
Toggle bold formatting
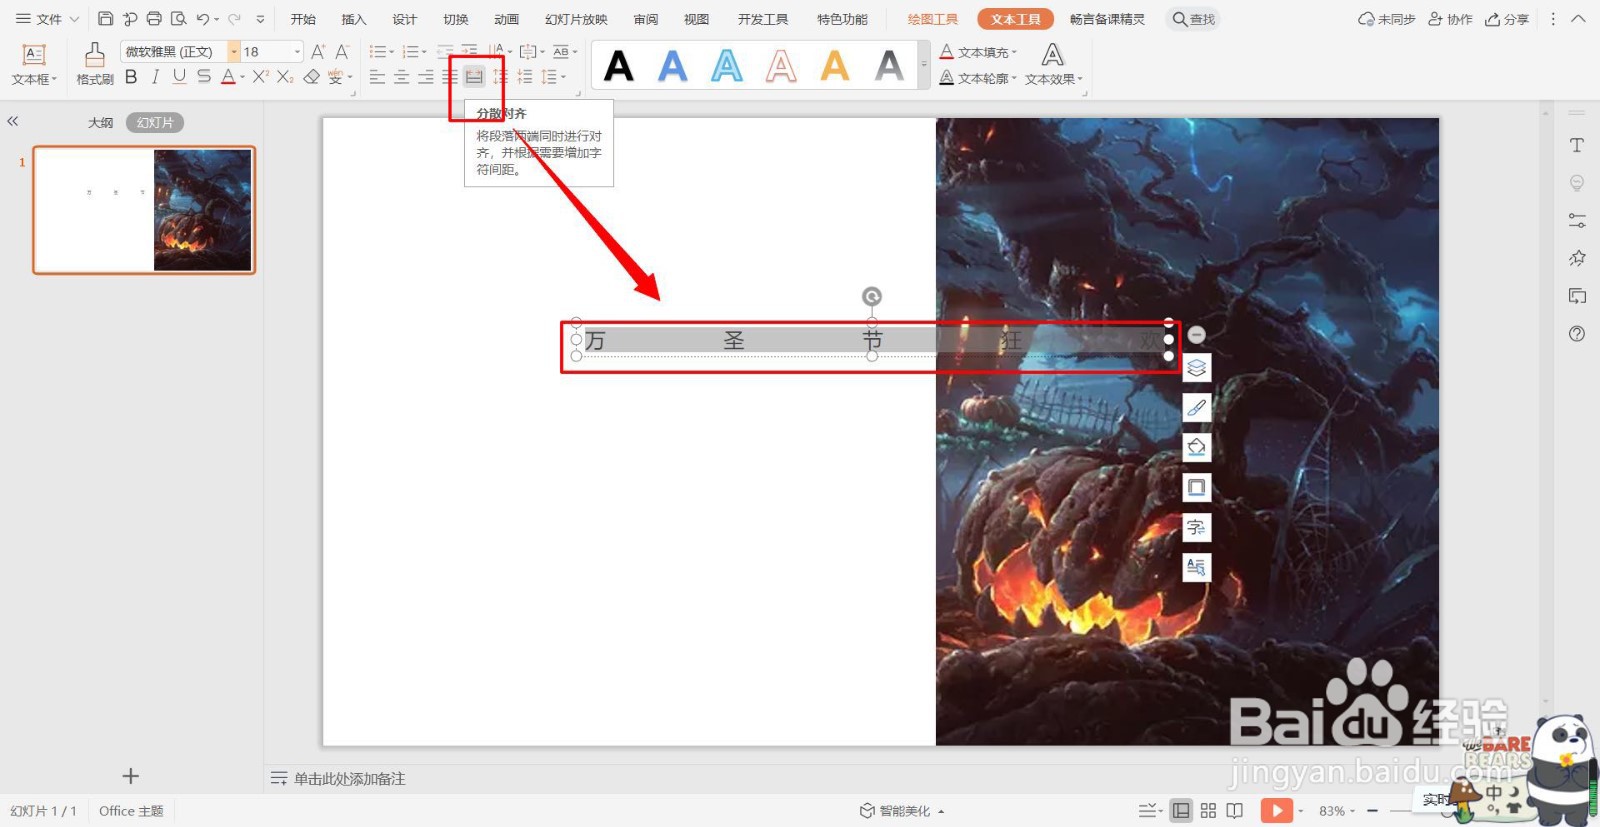click(x=131, y=77)
